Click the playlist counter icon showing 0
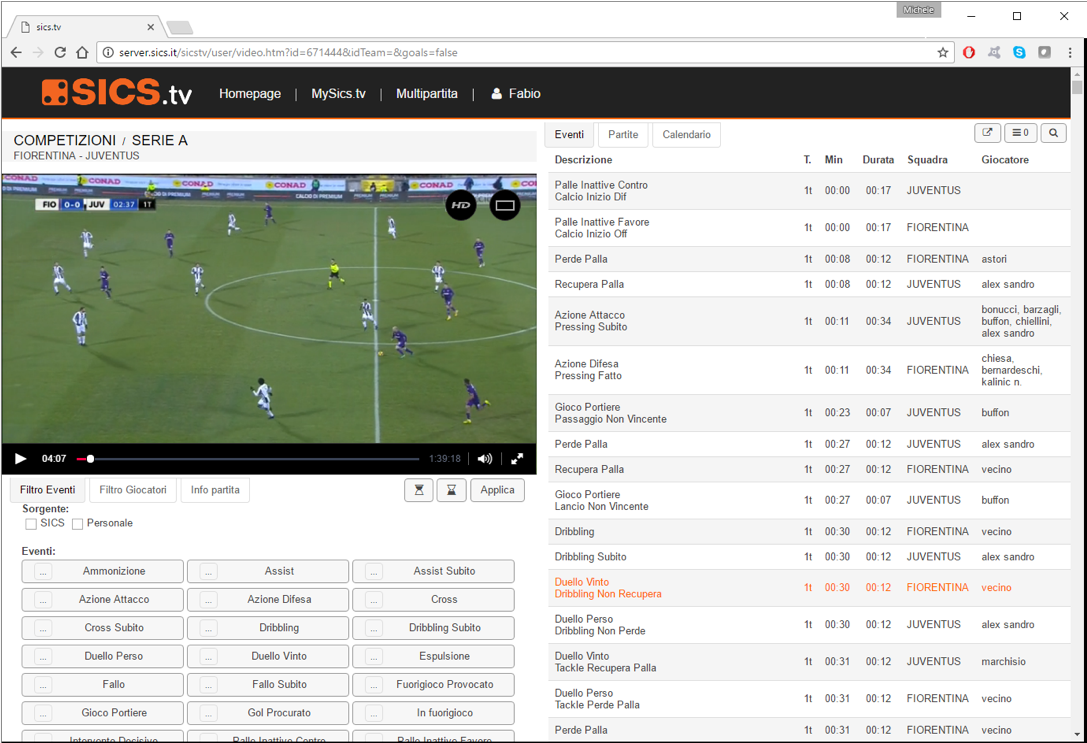The image size is (1087, 743). point(1020,132)
